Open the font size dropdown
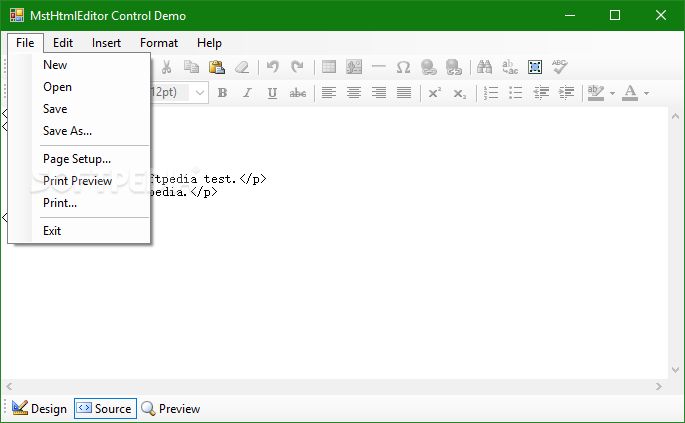The height and width of the screenshot is (423, 685). point(199,93)
